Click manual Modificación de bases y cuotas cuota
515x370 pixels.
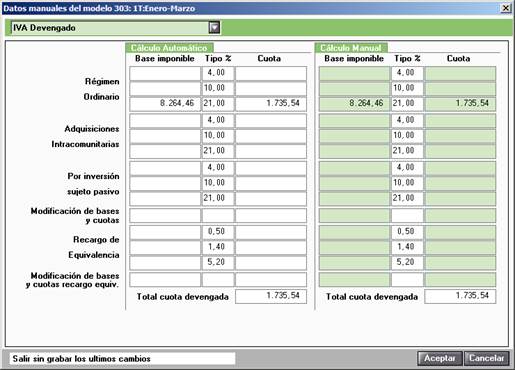coord(460,215)
